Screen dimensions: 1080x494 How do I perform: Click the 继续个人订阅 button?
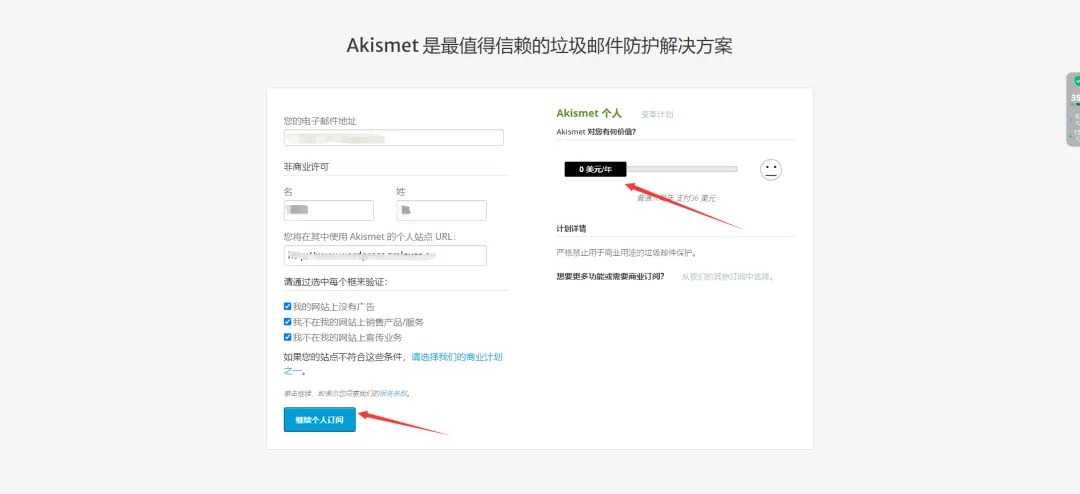(x=320, y=420)
